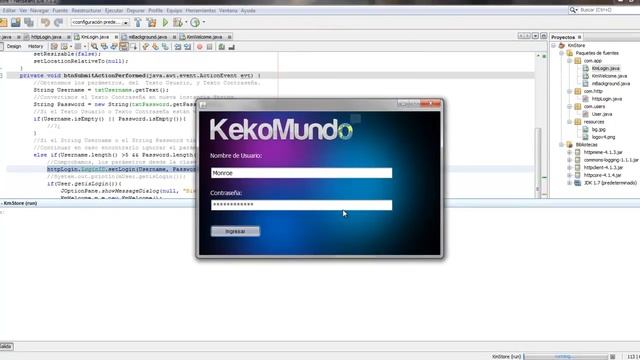The width and height of the screenshot is (640, 360).
Task: Click search magnifier icon at top right
Action: pos(573,10)
